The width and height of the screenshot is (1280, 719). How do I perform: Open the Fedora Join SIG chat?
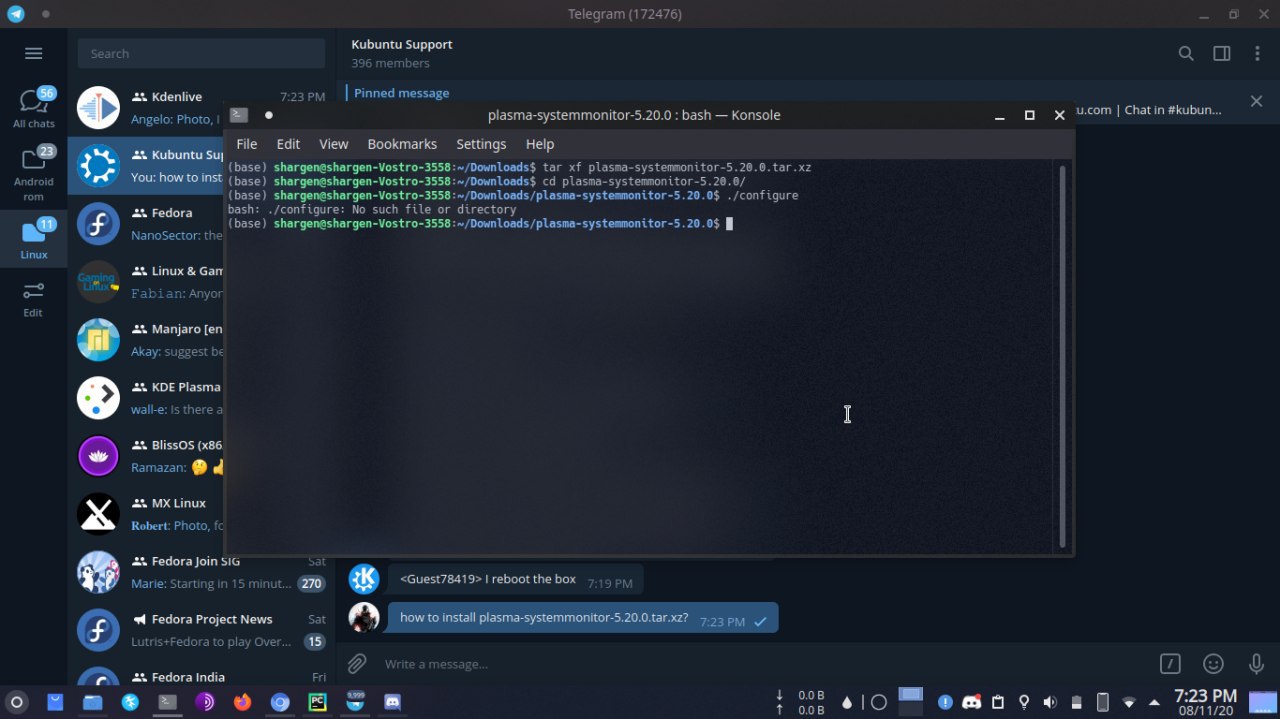click(201, 572)
